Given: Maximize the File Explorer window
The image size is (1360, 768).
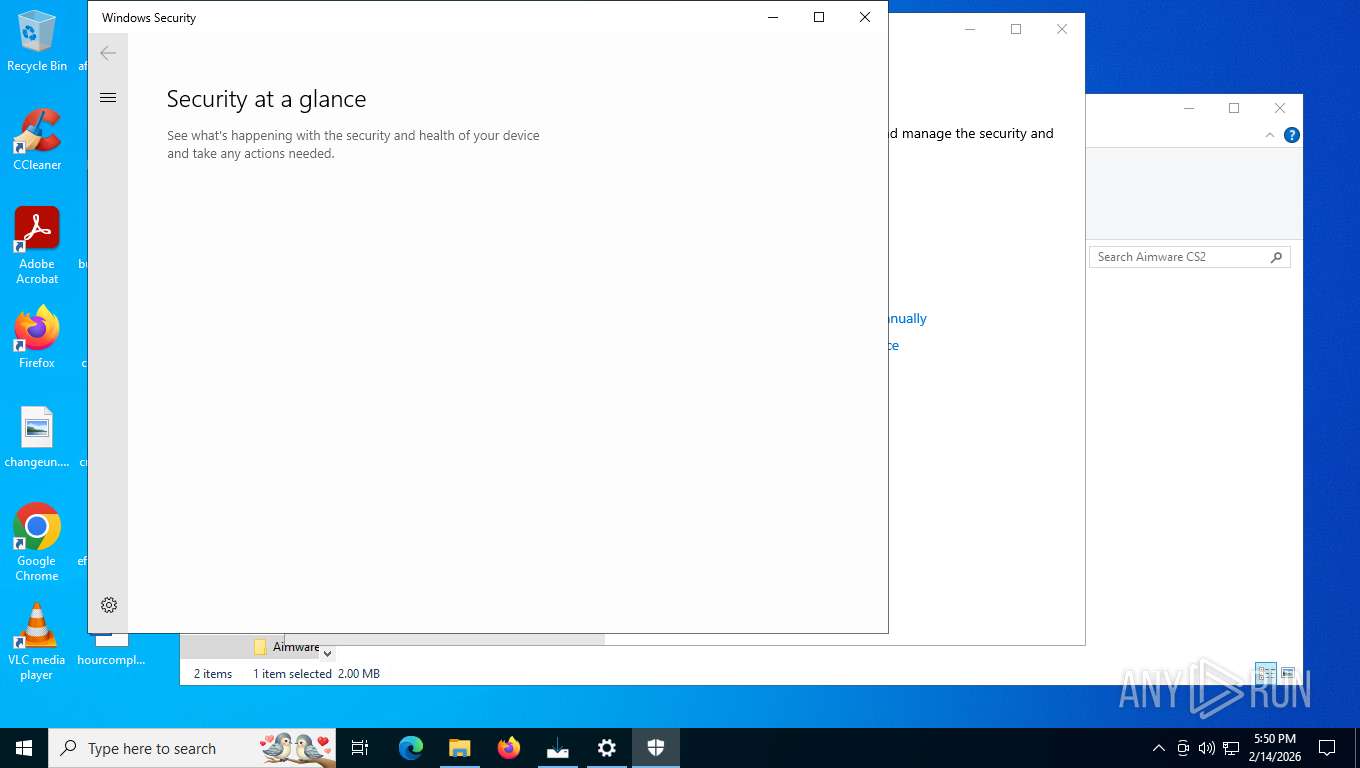Looking at the screenshot, I should coord(1234,108).
